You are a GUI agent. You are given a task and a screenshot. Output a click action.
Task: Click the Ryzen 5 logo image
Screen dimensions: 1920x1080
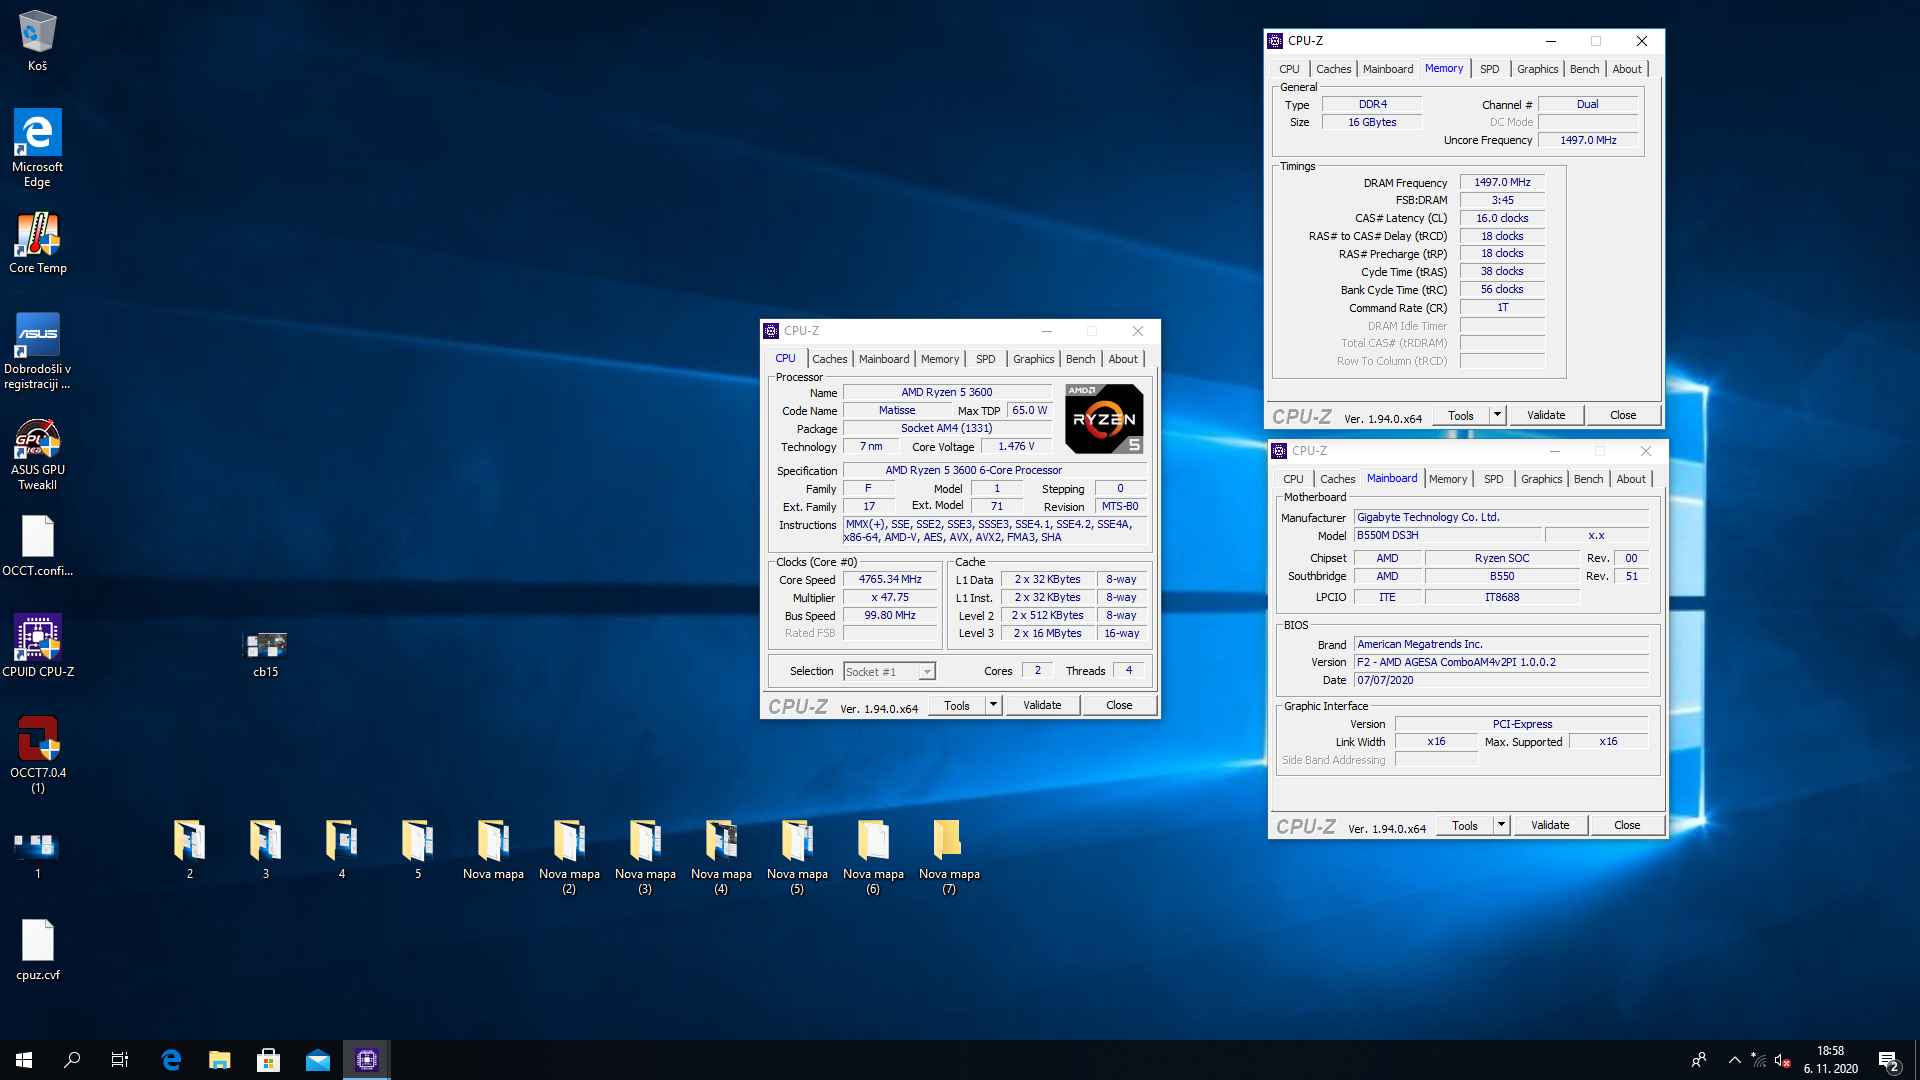pyautogui.click(x=1104, y=419)
